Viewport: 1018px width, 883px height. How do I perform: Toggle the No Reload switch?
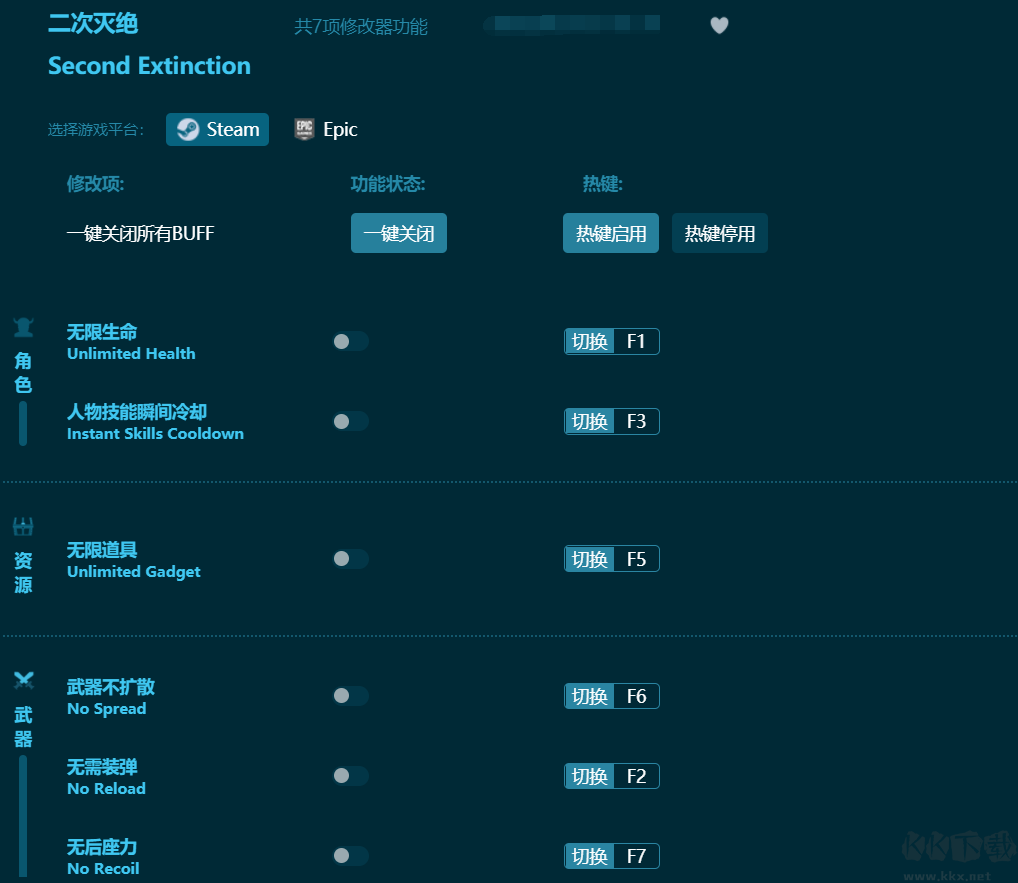[350, 776]
